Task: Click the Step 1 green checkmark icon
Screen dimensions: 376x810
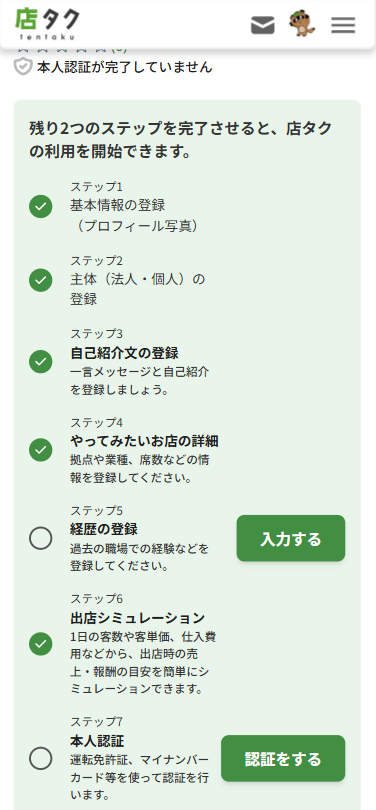Action: (x=40, y=207)
